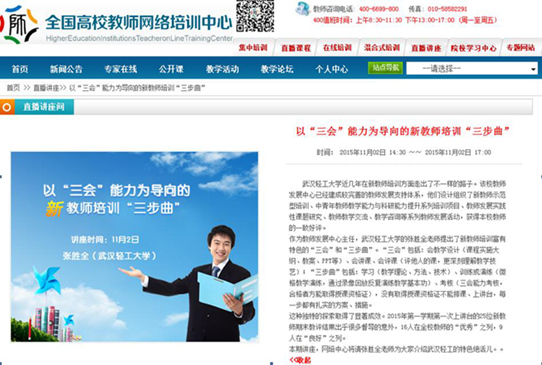Image resolution: width=542 pixels, height=365 pixels.
Task: Open the 混合式培训 tab
Action: pos(382,48)
